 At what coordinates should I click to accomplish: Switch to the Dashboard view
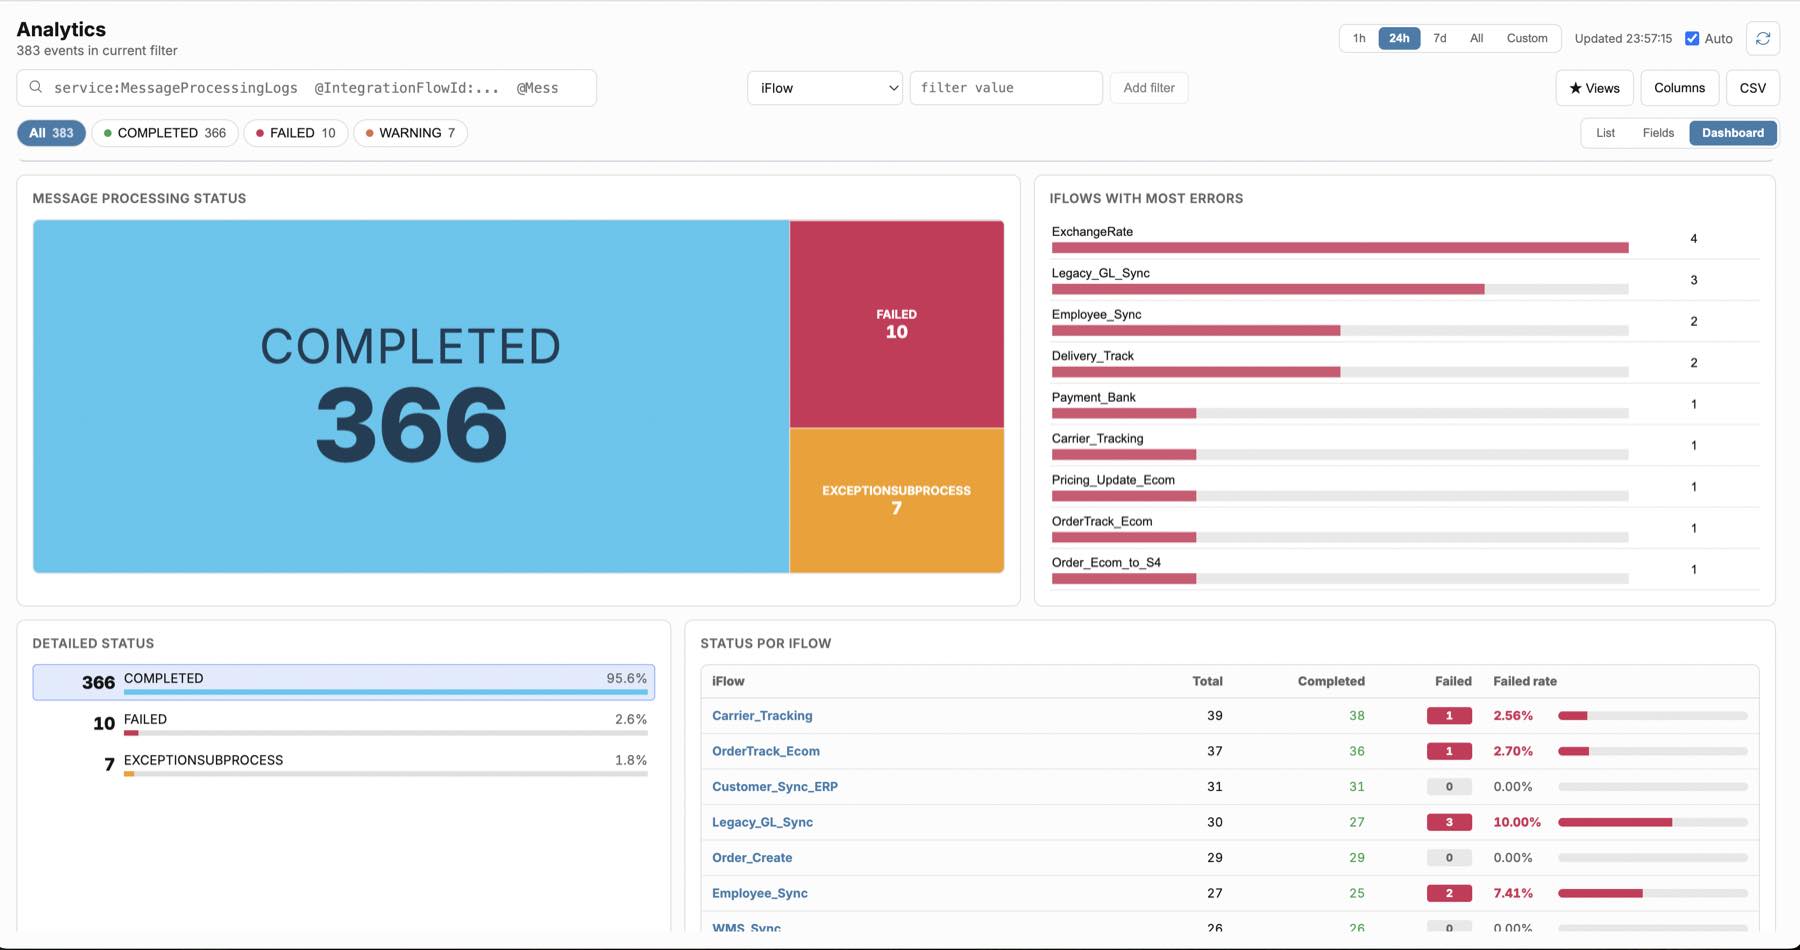pyautogui.click(x=1733, y=133)
